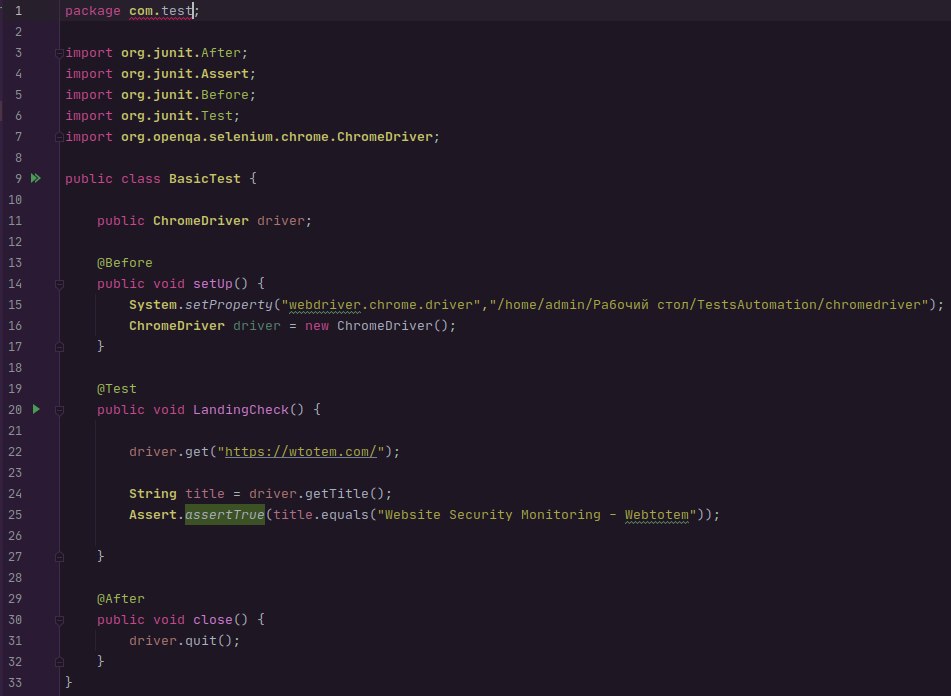Screen dimensions: 951x696
Task: Open the https://wtotem.com/ link in code
Action: click(x=301, y=452)
